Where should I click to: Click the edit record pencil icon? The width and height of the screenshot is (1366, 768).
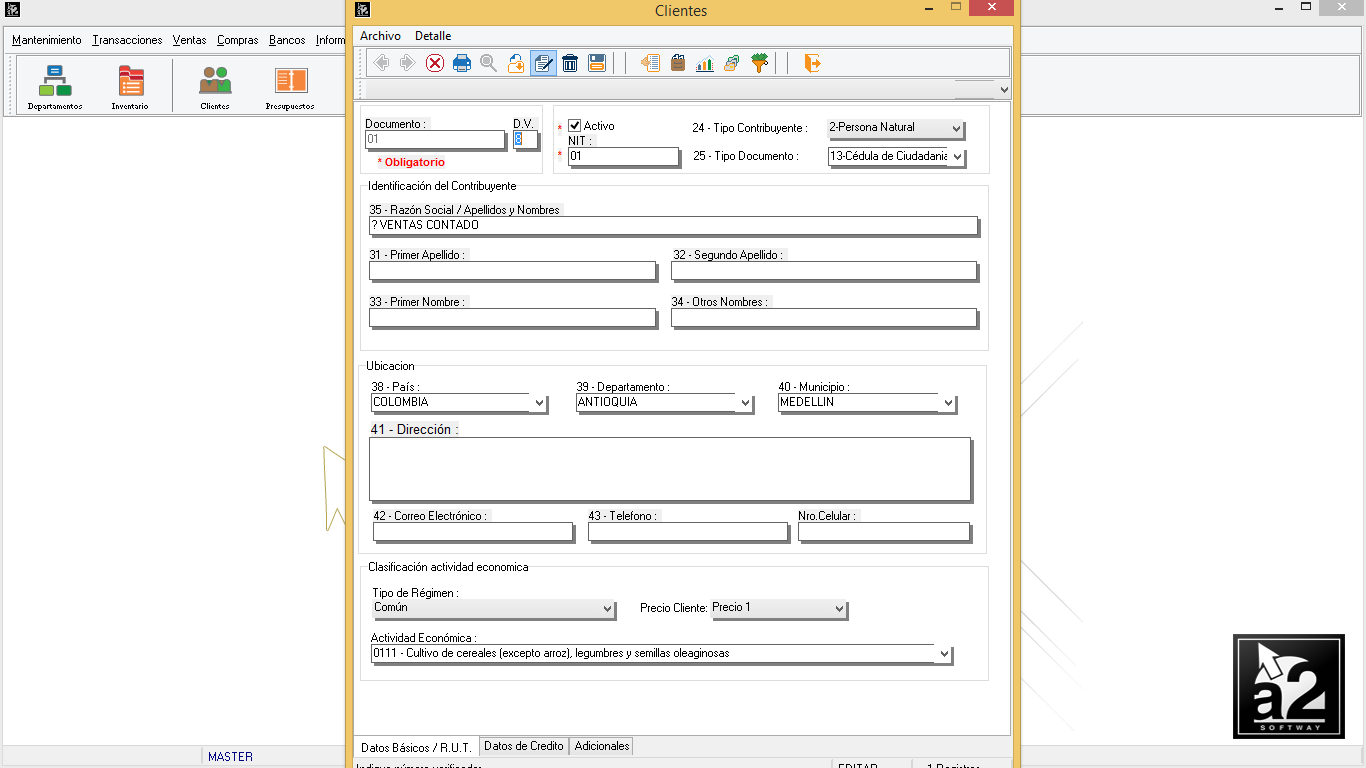coord(543,63)
